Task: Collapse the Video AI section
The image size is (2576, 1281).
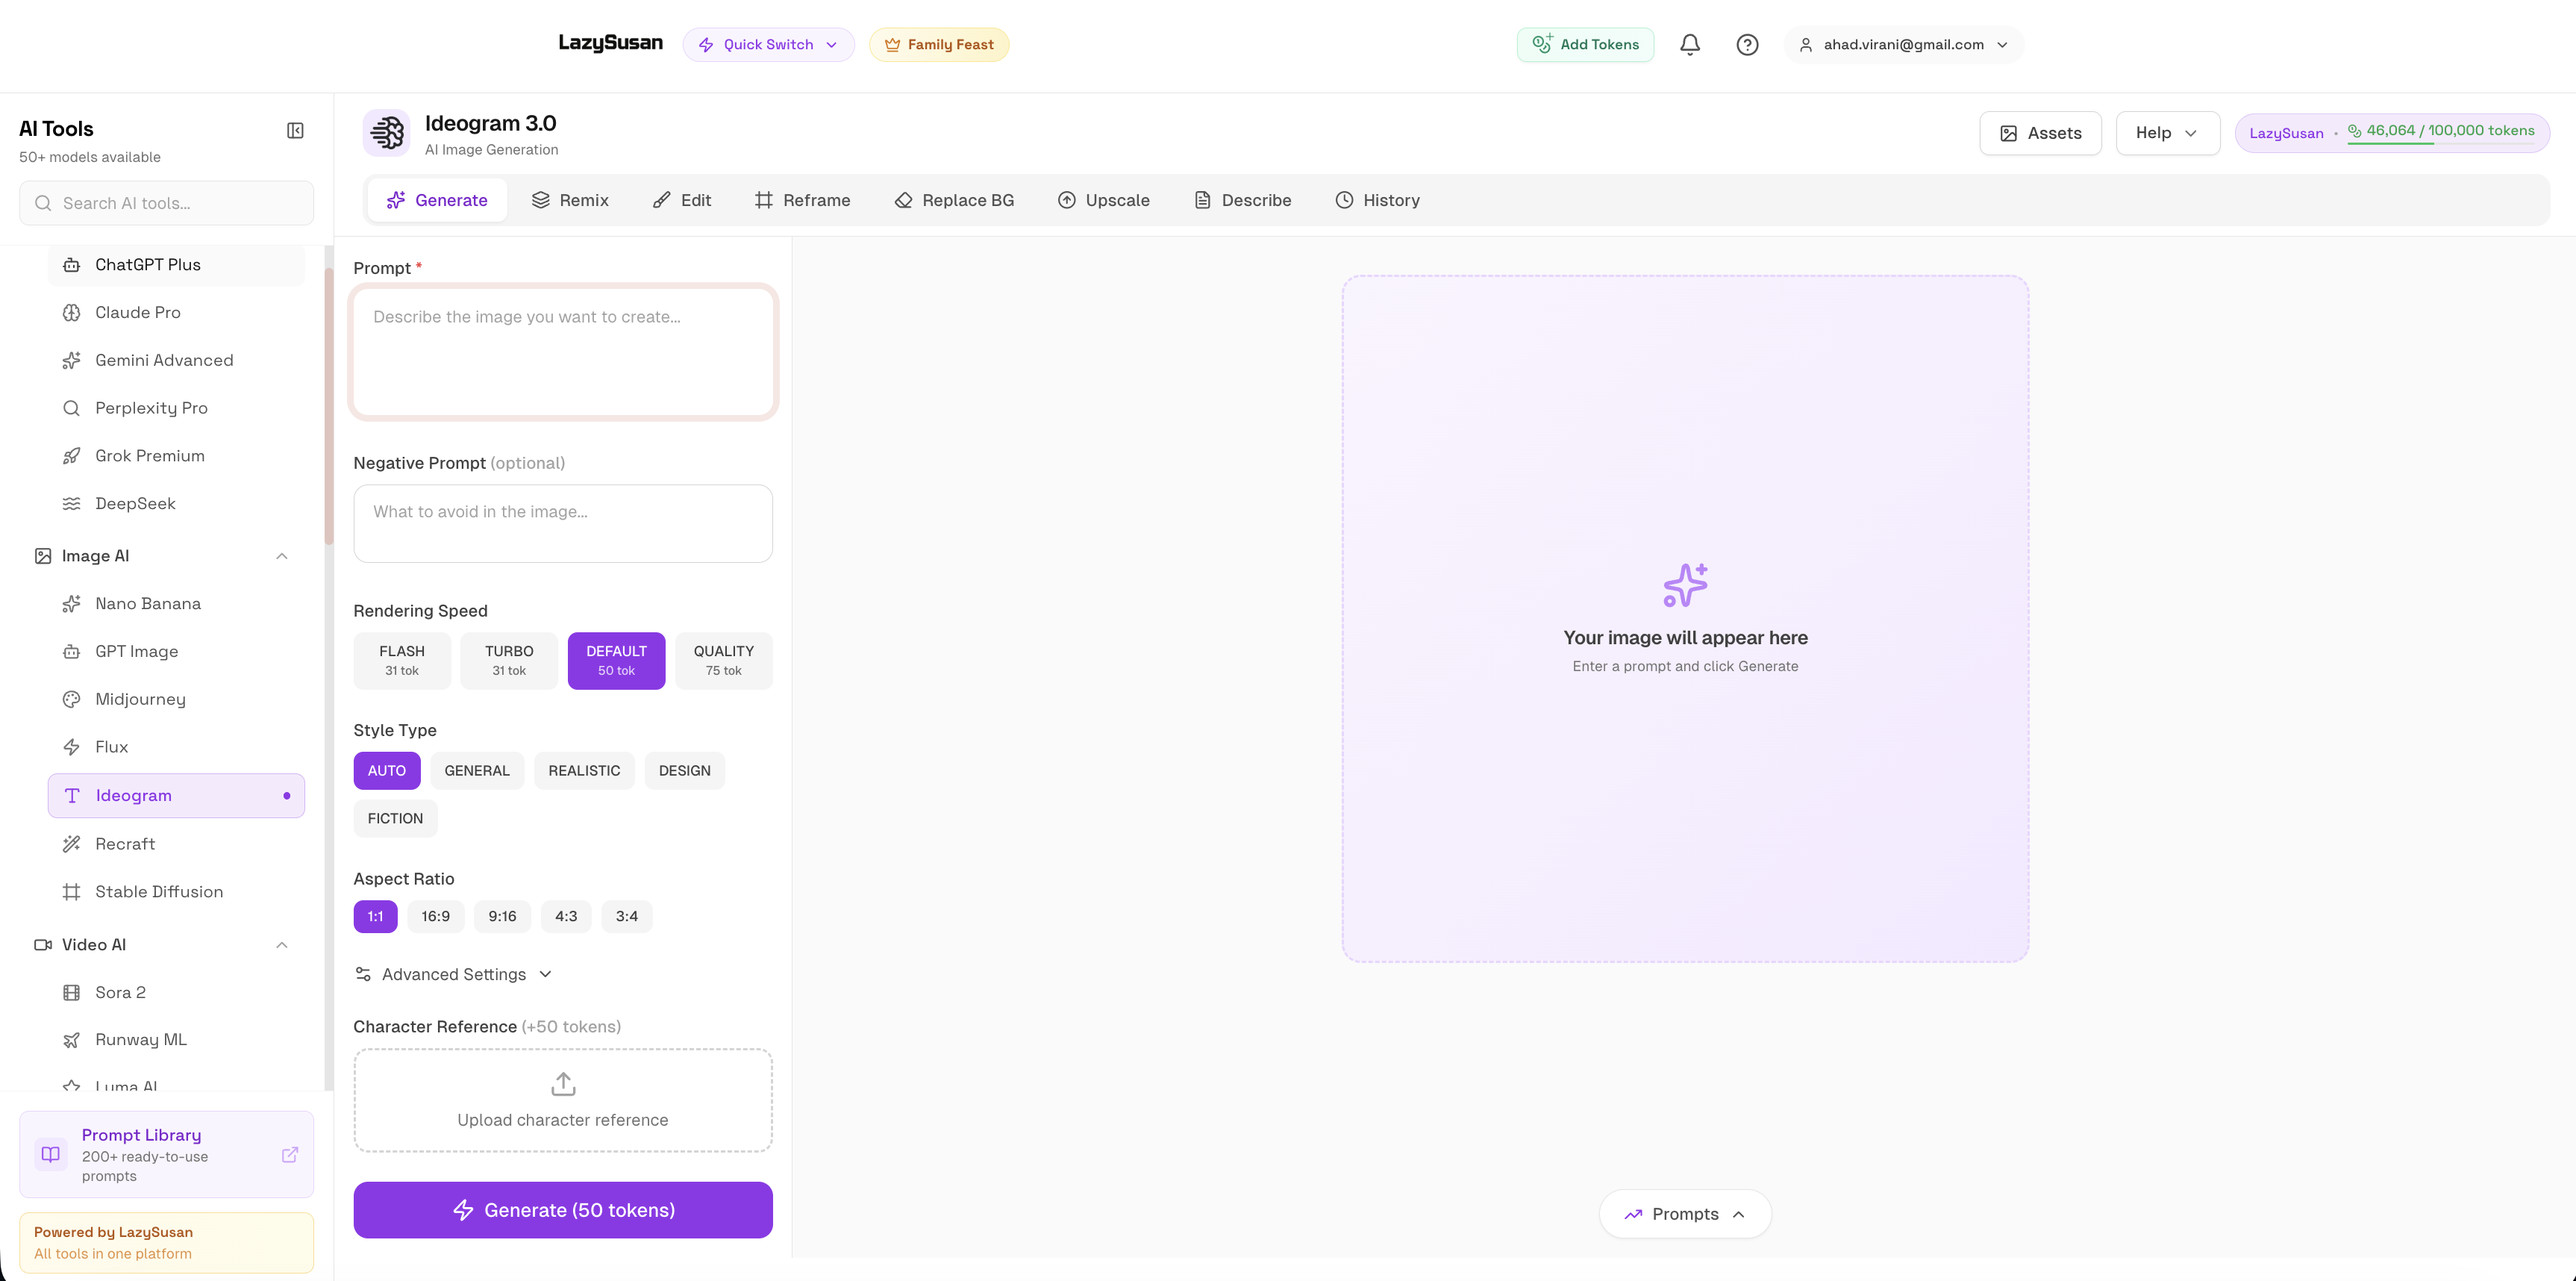Action: 281,944
